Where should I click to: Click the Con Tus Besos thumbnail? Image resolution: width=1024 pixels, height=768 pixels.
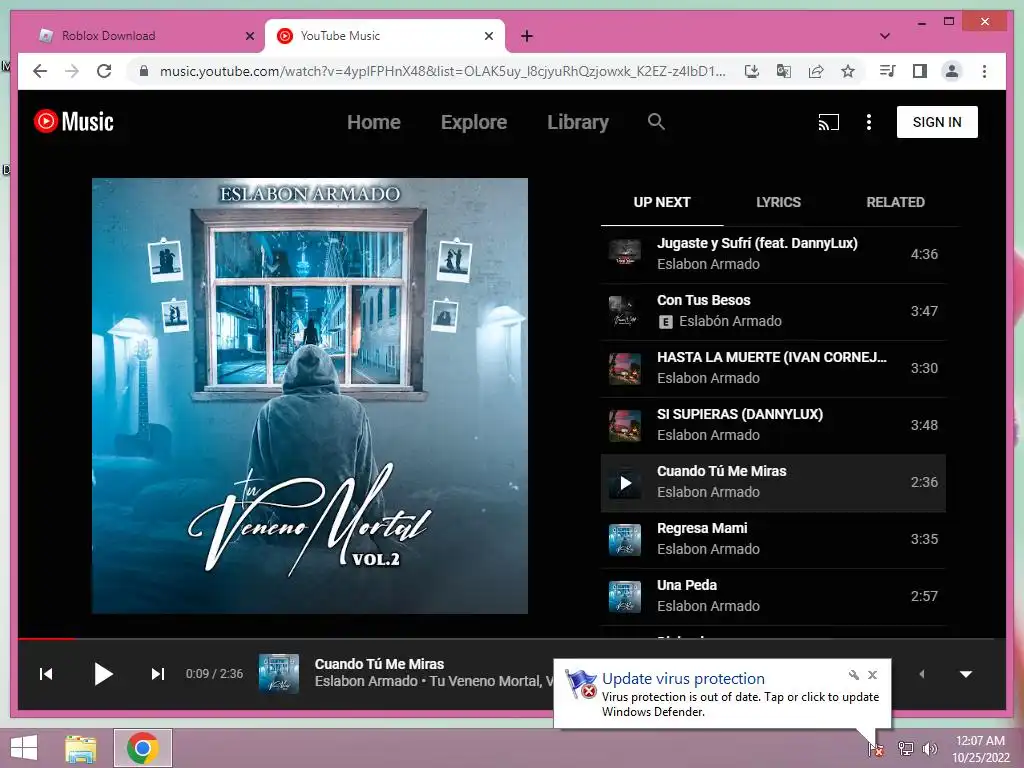(x=625, y=312)
